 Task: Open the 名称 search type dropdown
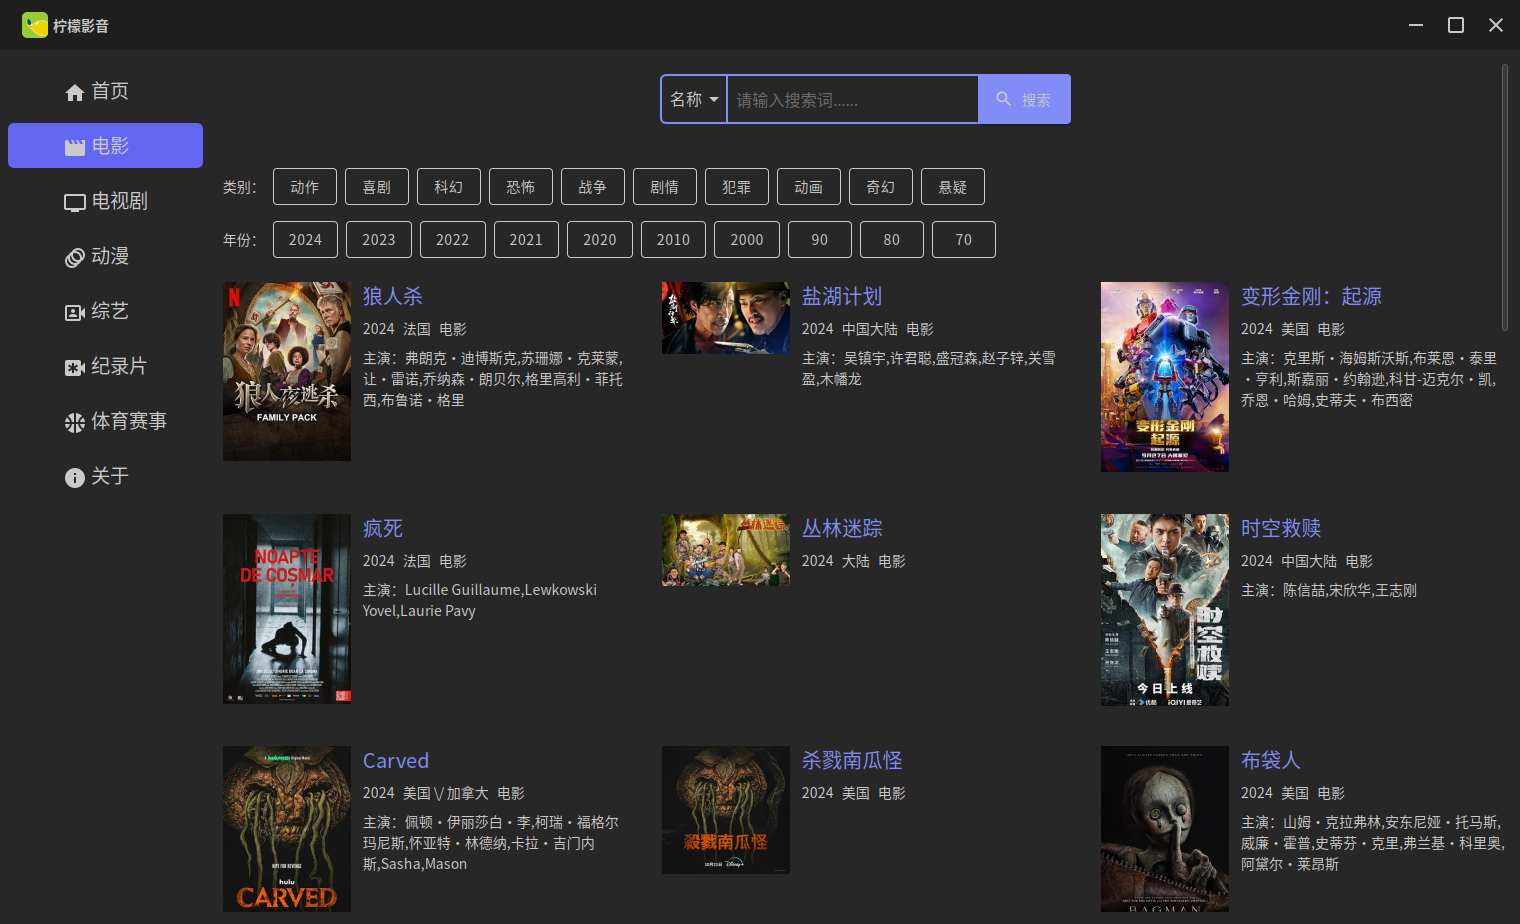point(694,99)
